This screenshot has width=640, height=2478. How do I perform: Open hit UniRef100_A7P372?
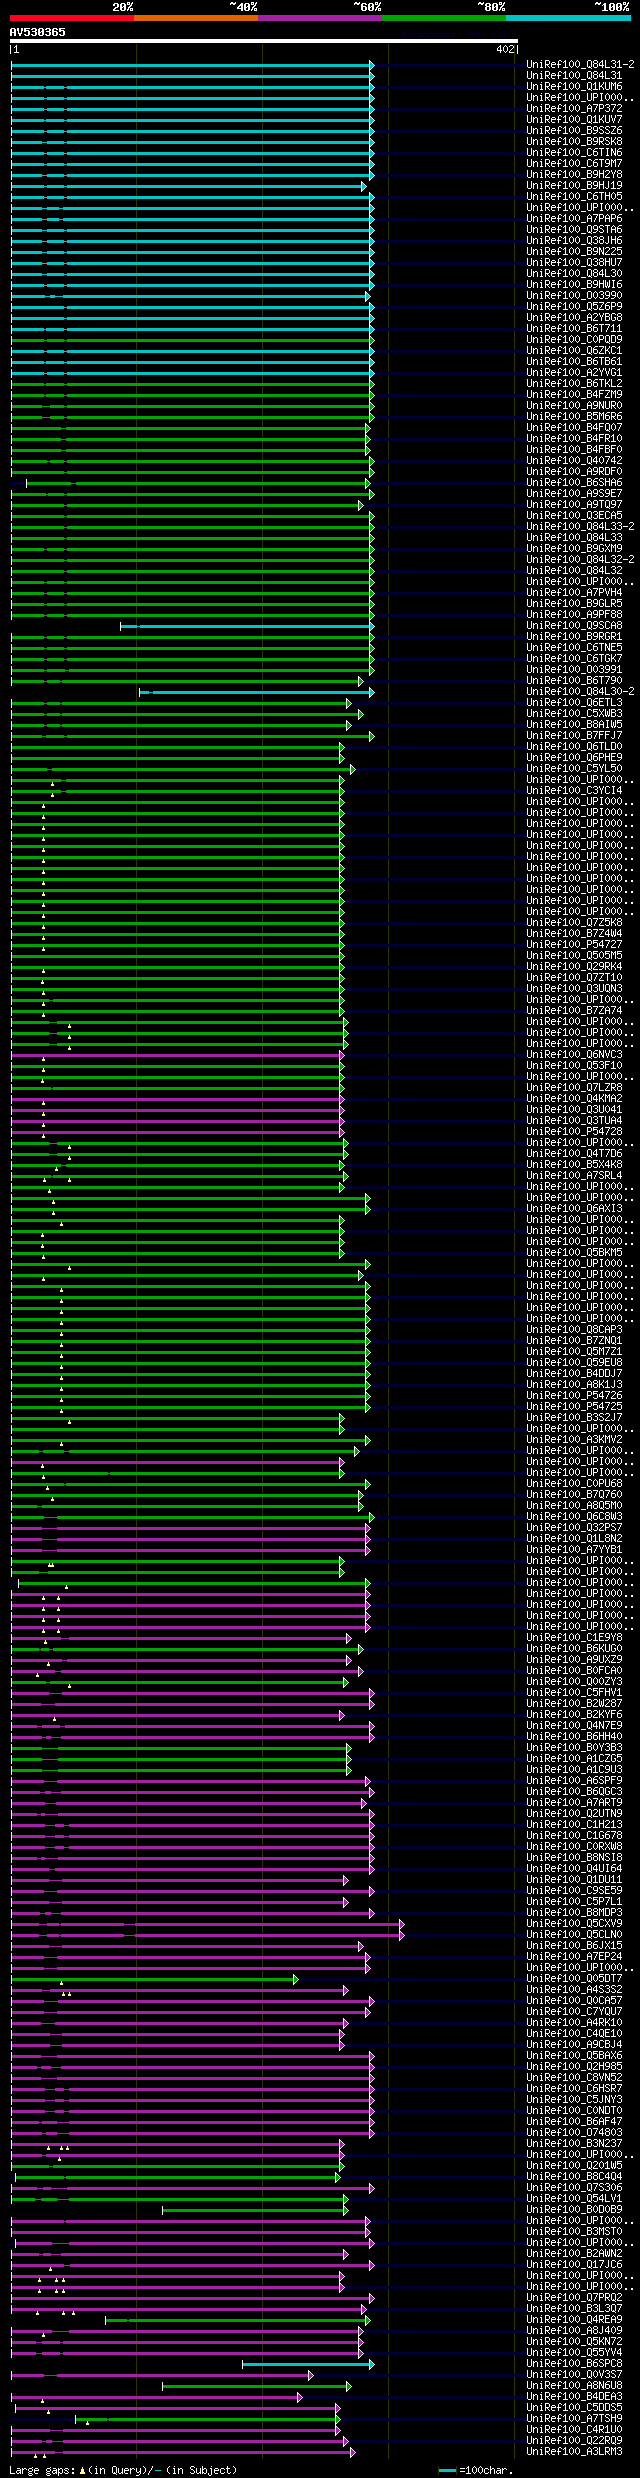(574, 108)
